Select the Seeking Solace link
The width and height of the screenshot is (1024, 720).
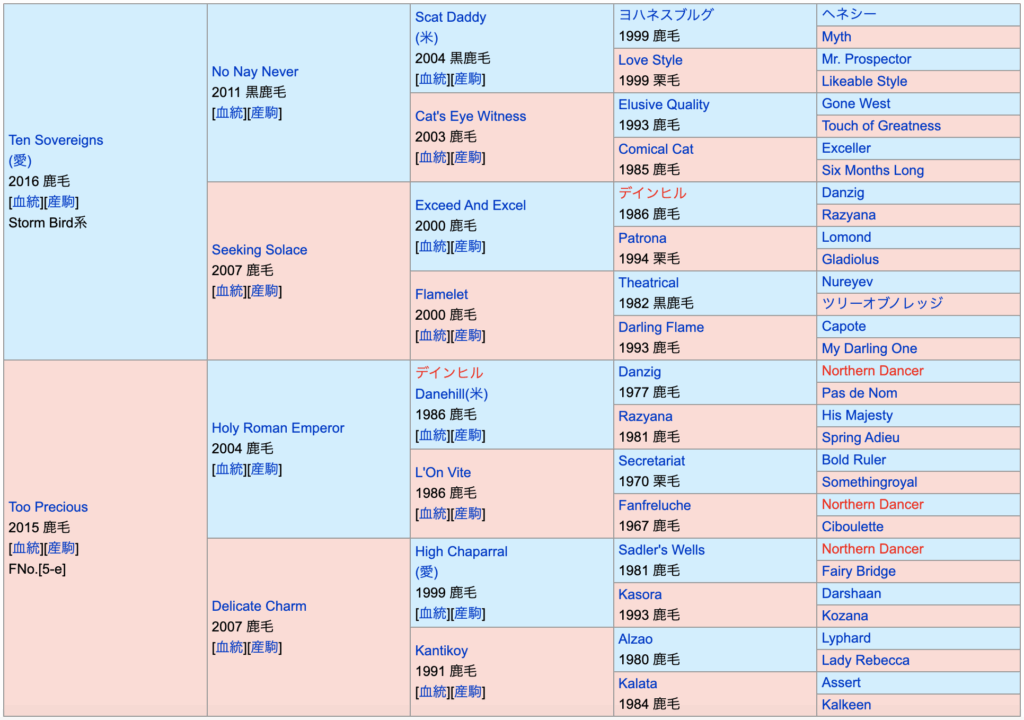[259, 250]
